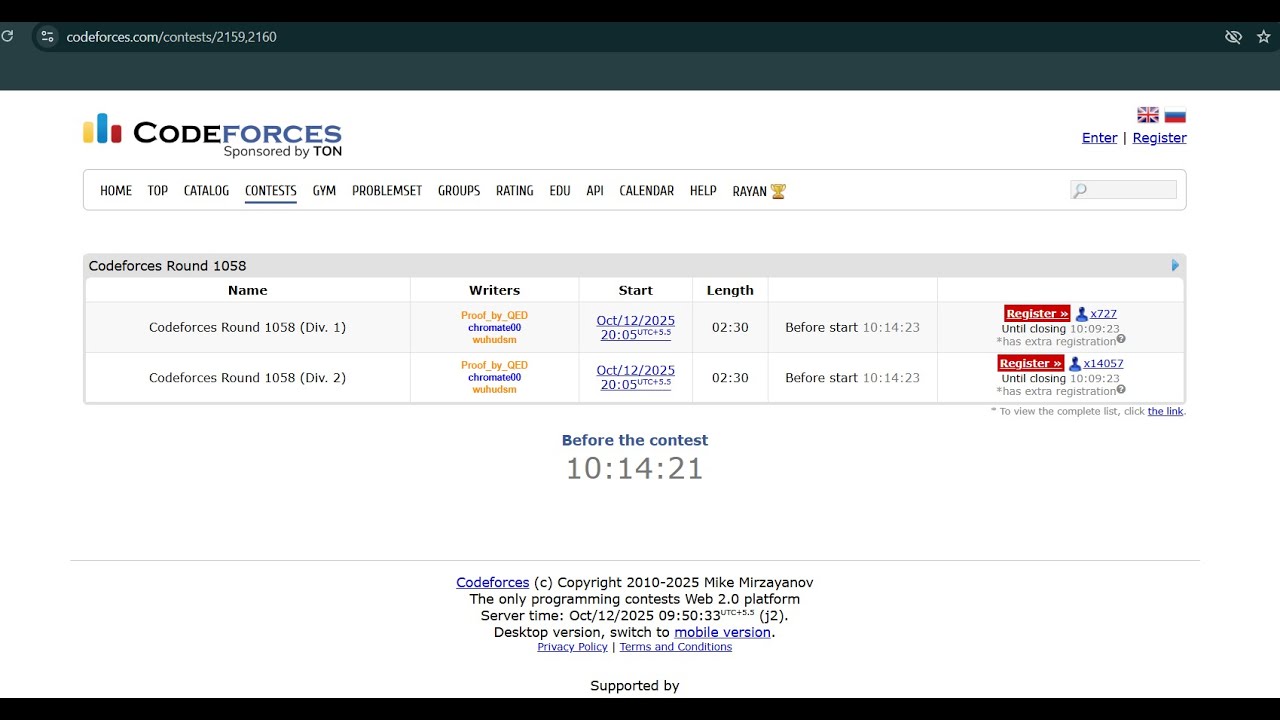Image resolution: width=1280 pixels, height=720 pixels.
Task: Open wuhudsm profile in Div. 2 row
Action: click(494, 390)
